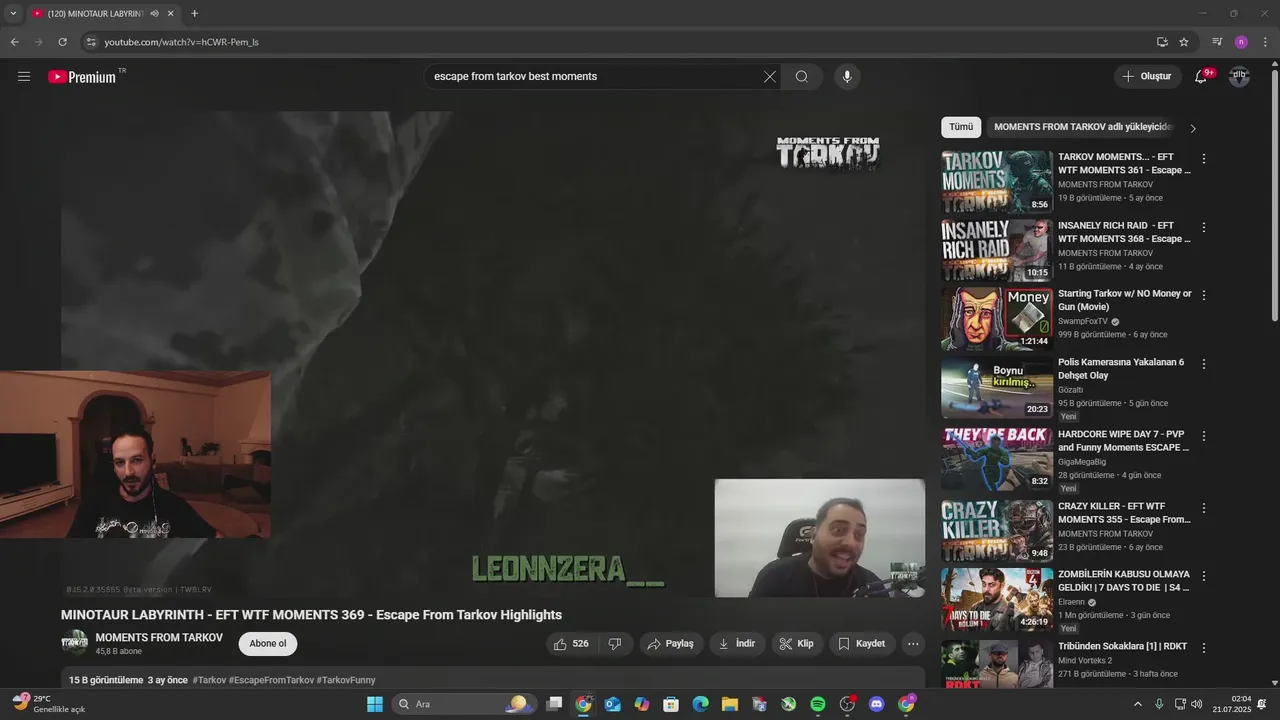Screen dimensions: 1280x720
Task: Click the Kaydet save button
Action: tap(862, 644)
